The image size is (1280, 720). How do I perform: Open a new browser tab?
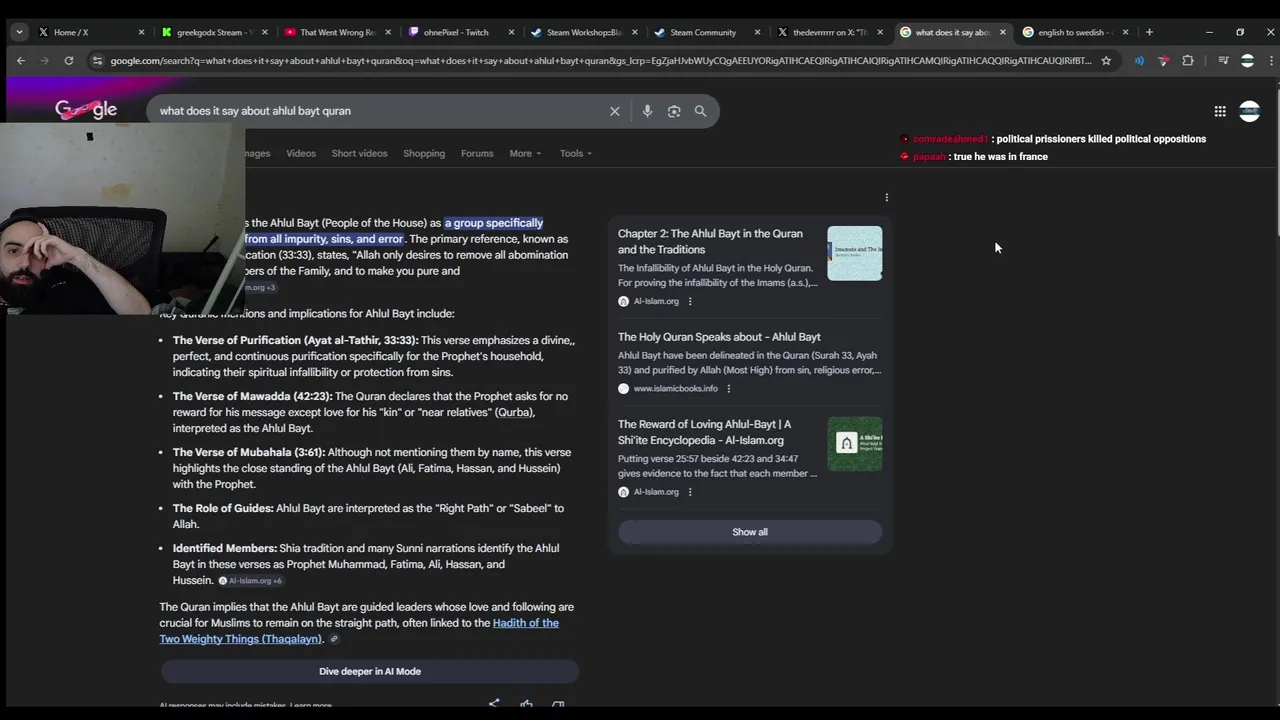1149,32
